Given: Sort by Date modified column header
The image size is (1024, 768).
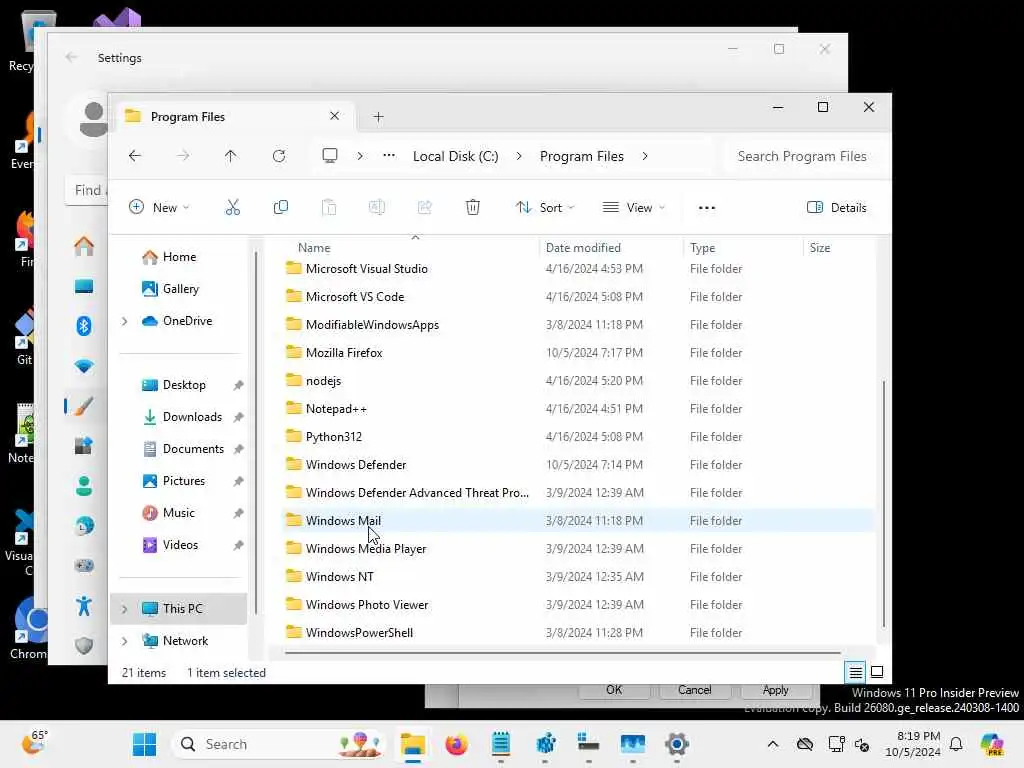Looking at the screenshot, I should coord(583,248).
